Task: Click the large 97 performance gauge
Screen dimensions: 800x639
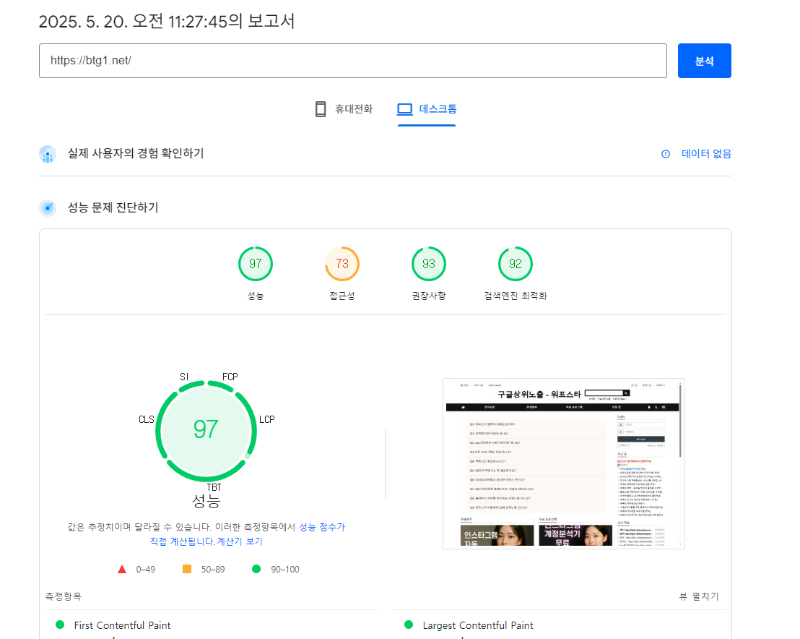Action: point(206,430)
